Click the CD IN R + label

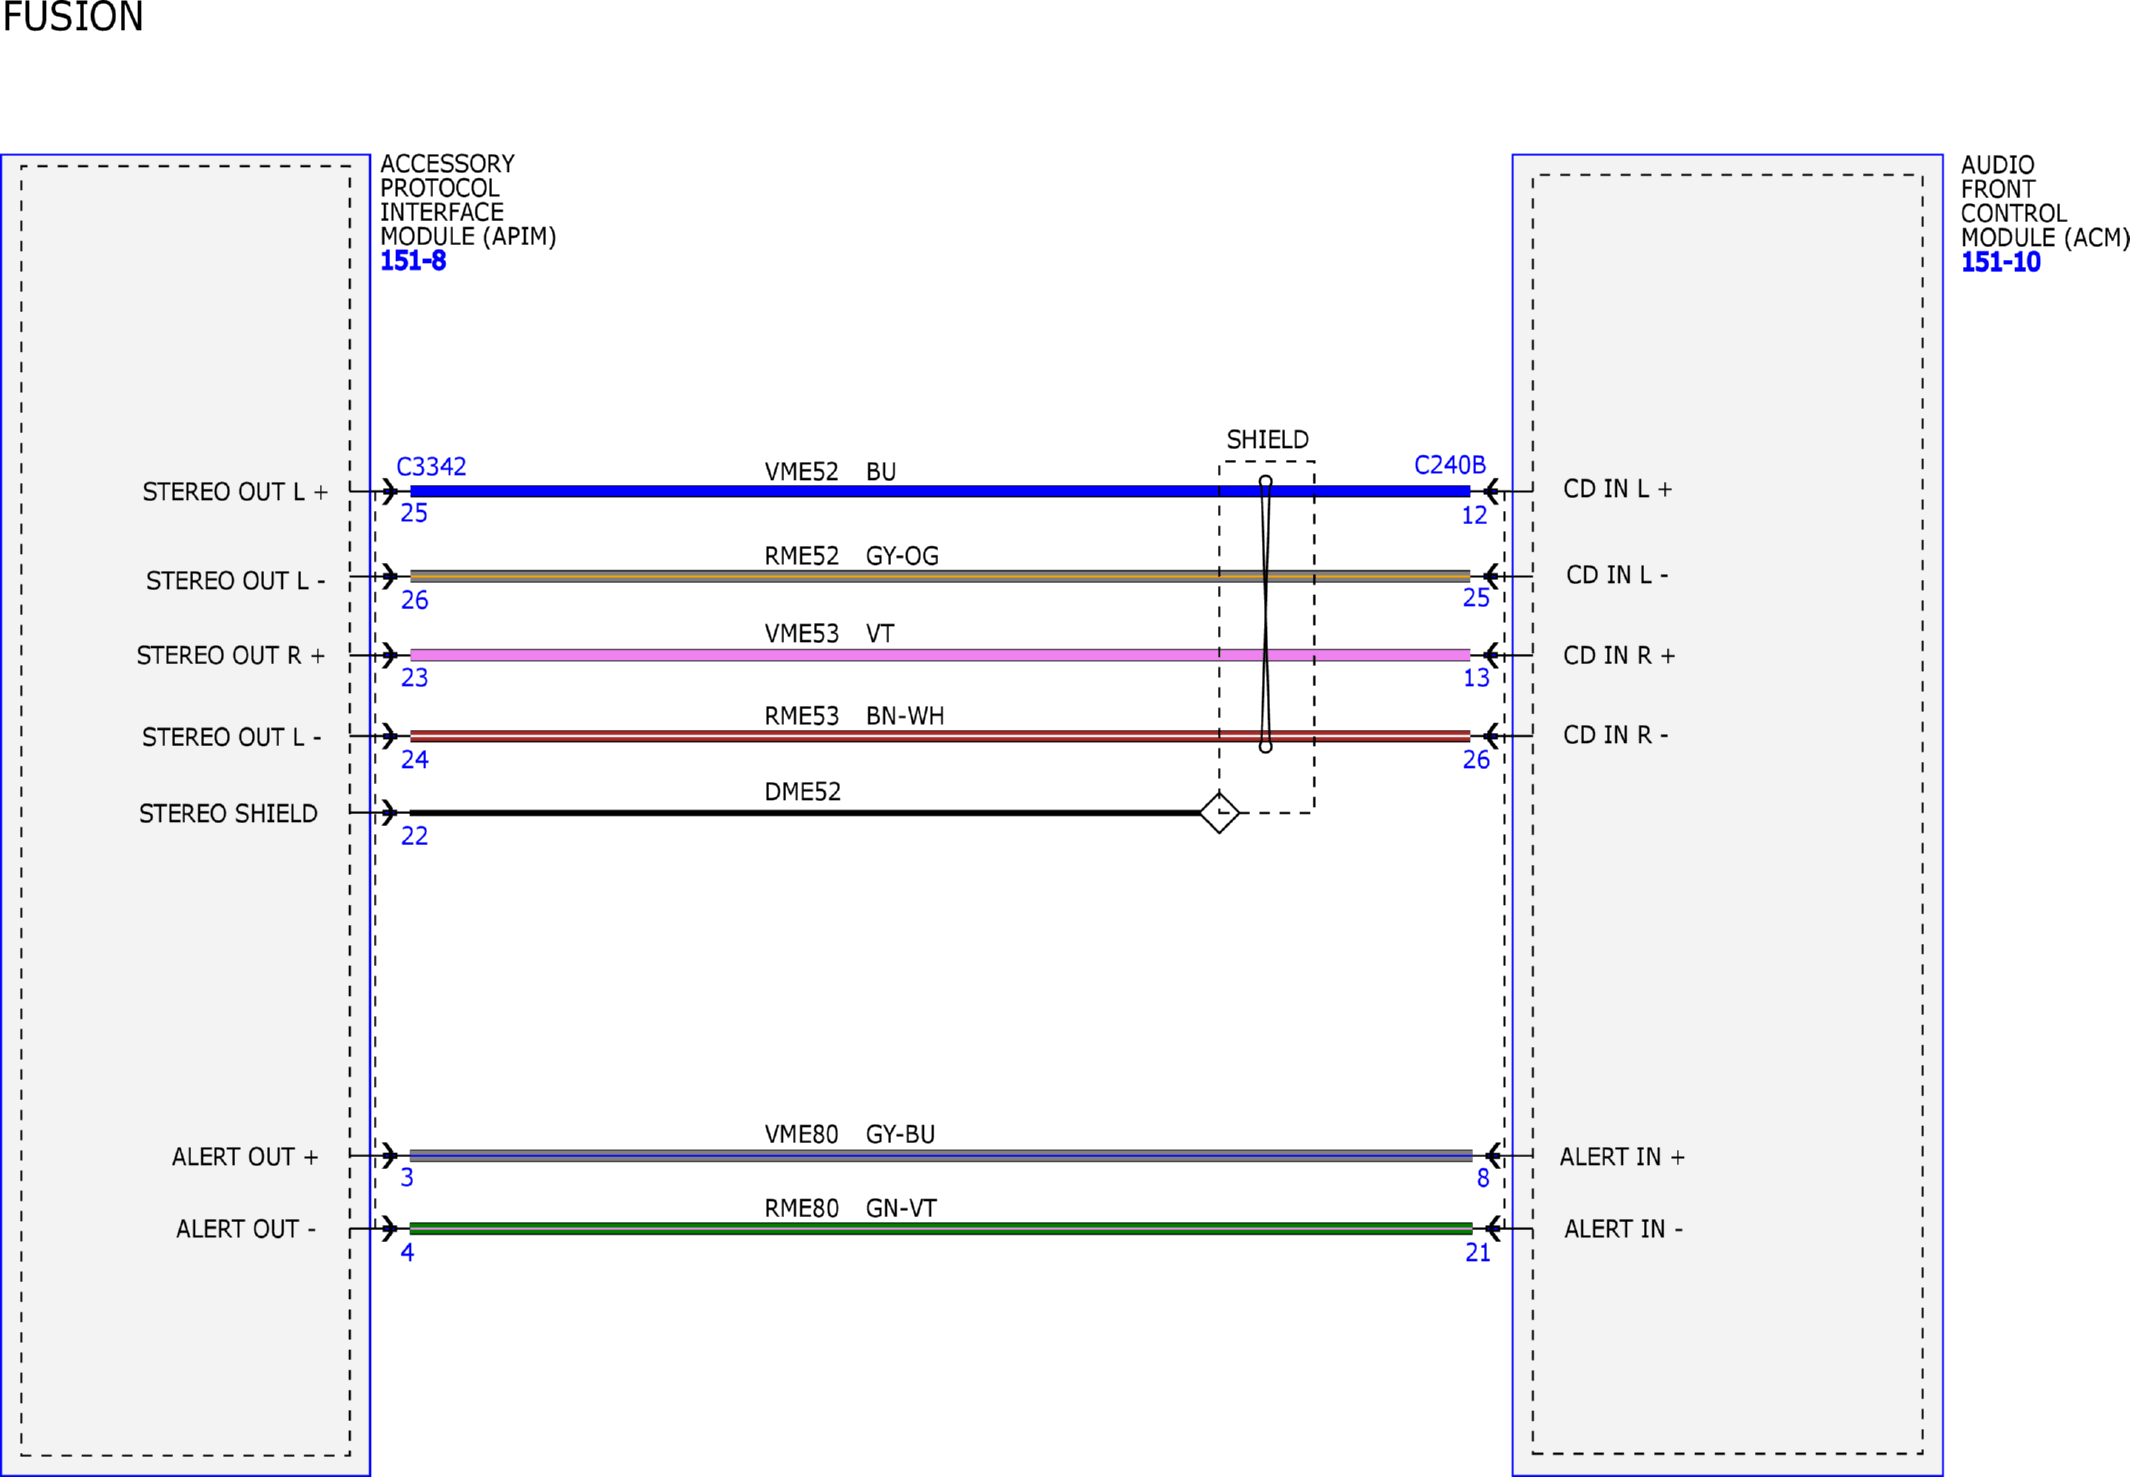point(1619,656)
